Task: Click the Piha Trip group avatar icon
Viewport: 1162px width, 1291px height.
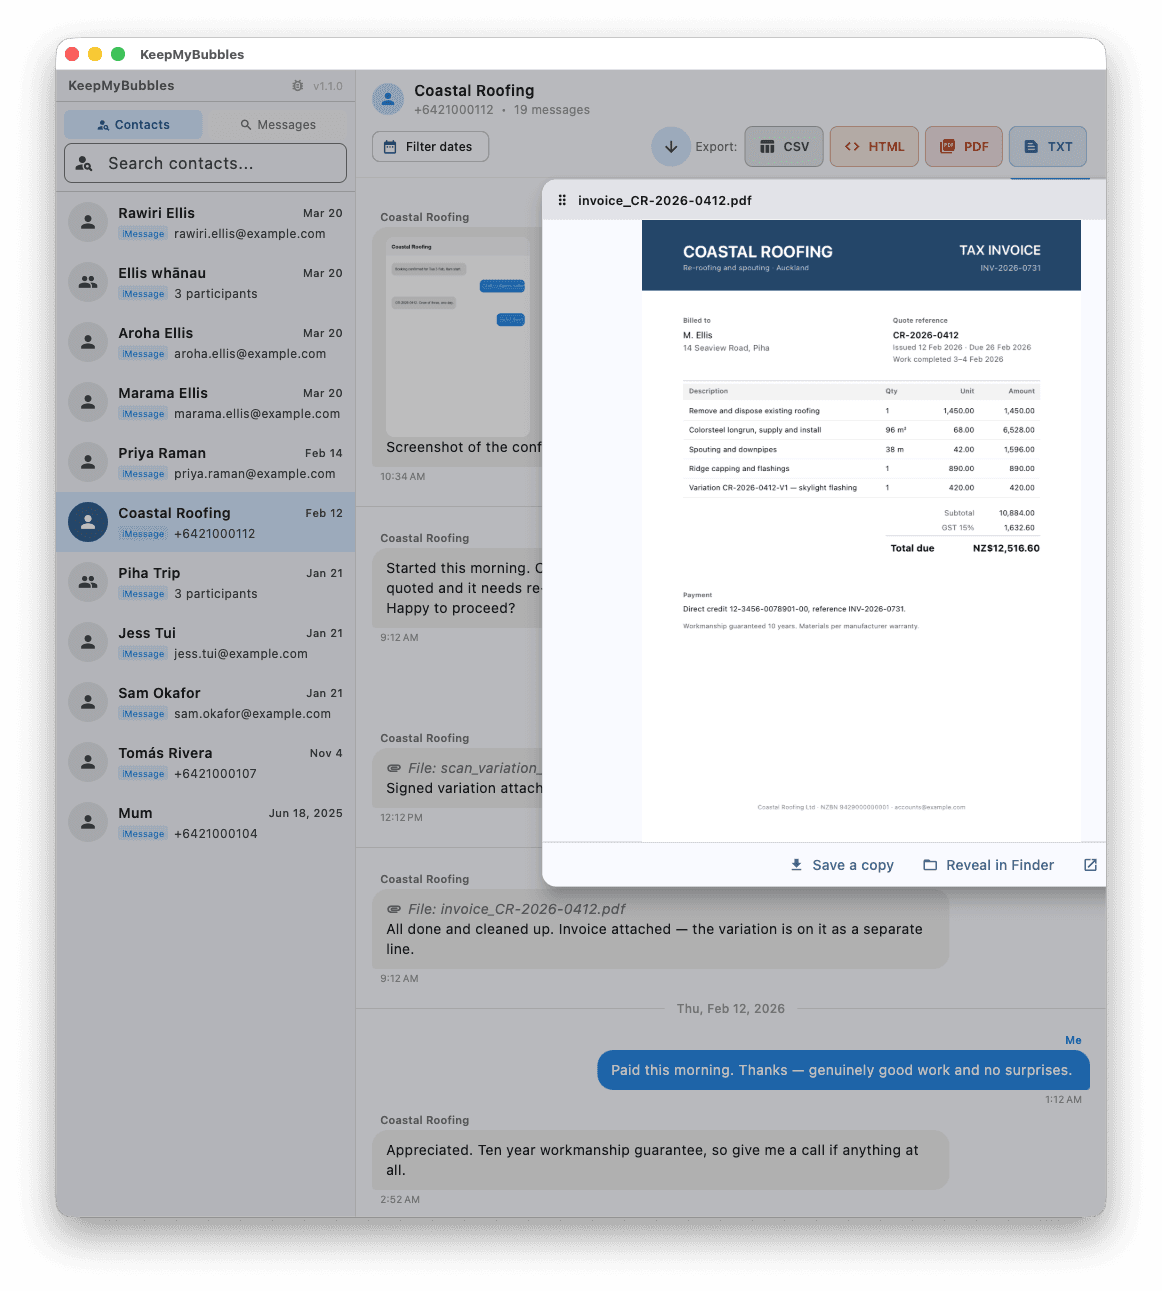Action: (x=88, y=582)
